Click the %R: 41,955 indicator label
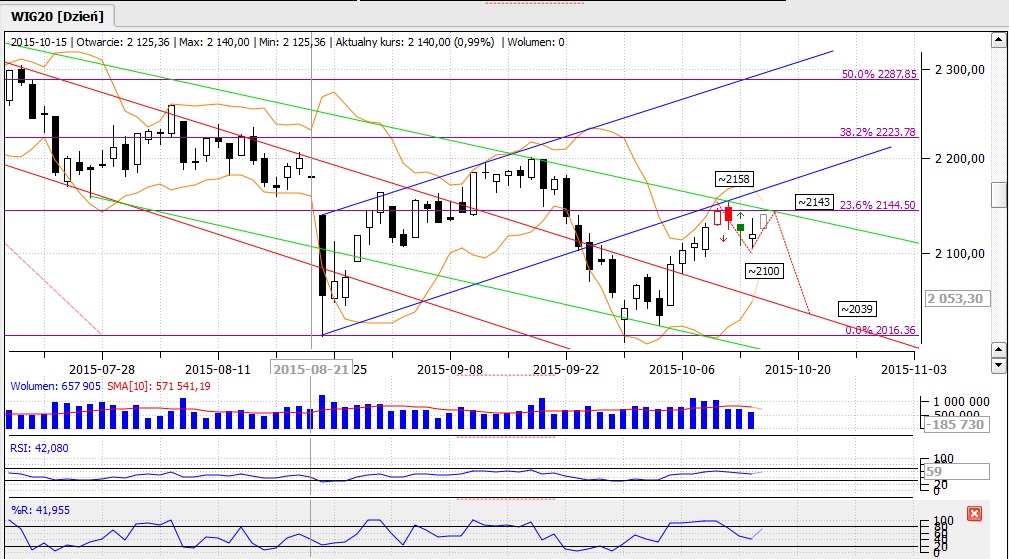 pyautogui.click(x=40, y=510)
